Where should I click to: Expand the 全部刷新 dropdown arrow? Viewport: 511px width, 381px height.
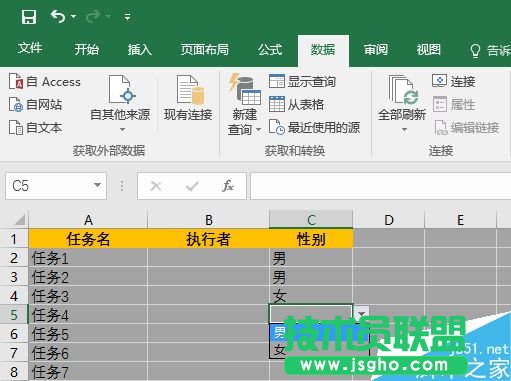(x=404, y=129)
